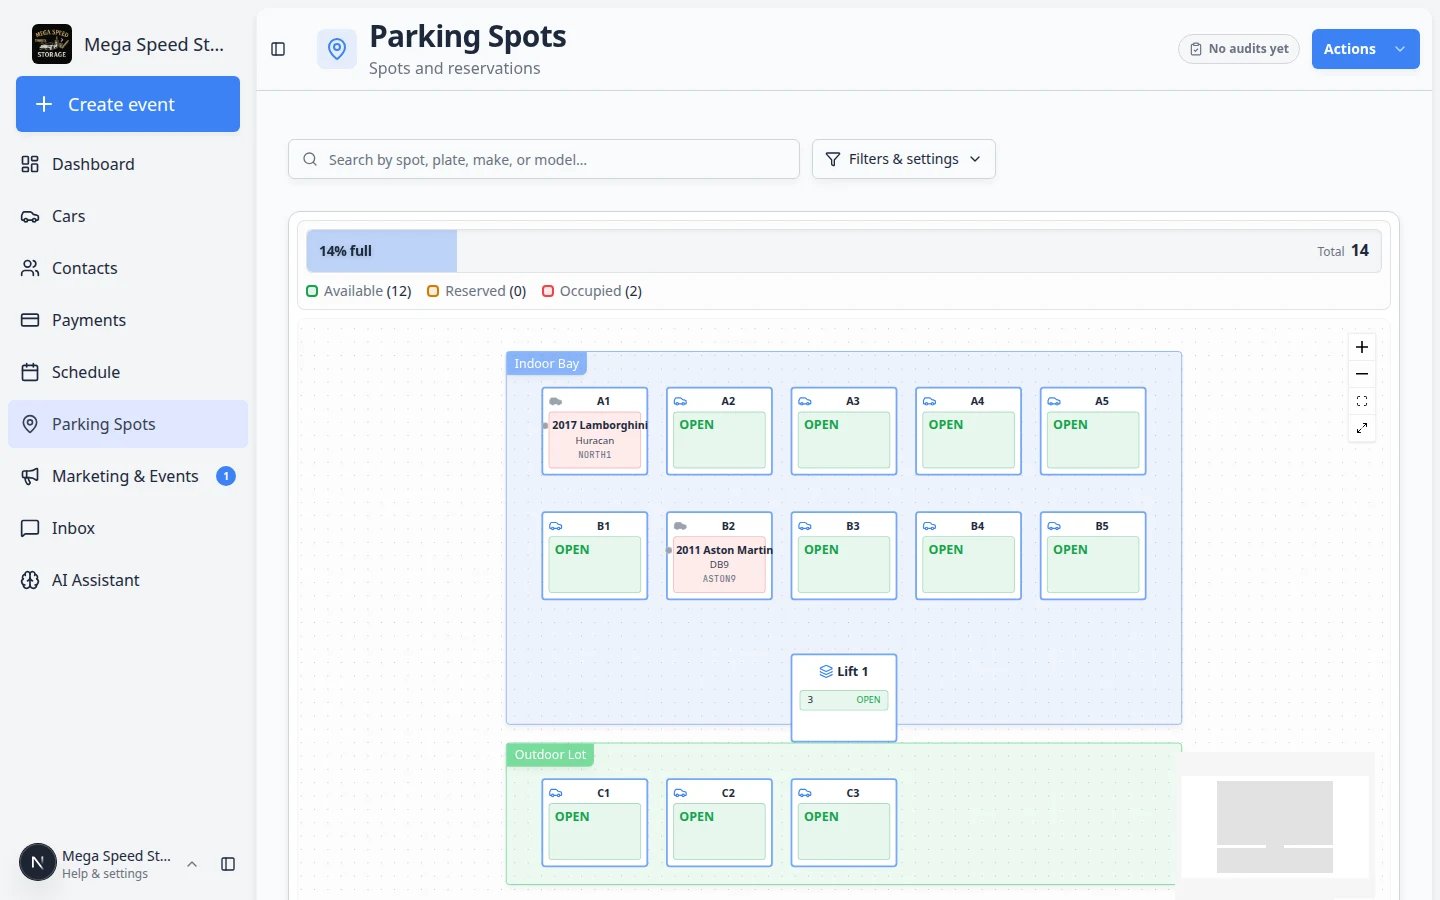Click the car icon on occupied spot A1
This screenshot has height=900, width=1440.
pyautogui.click(x=556, y=401)
